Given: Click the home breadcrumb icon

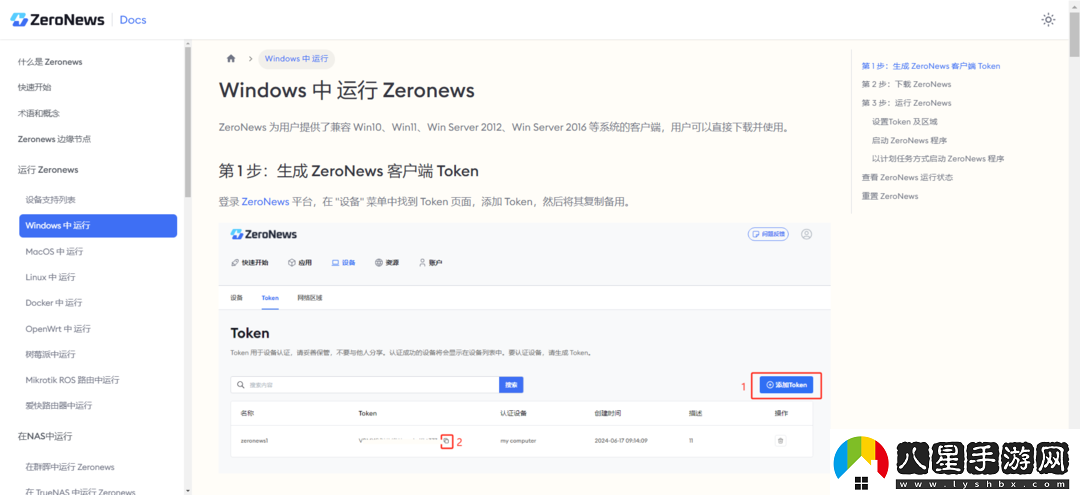Looking at the screenshot, I should [232, 59].
